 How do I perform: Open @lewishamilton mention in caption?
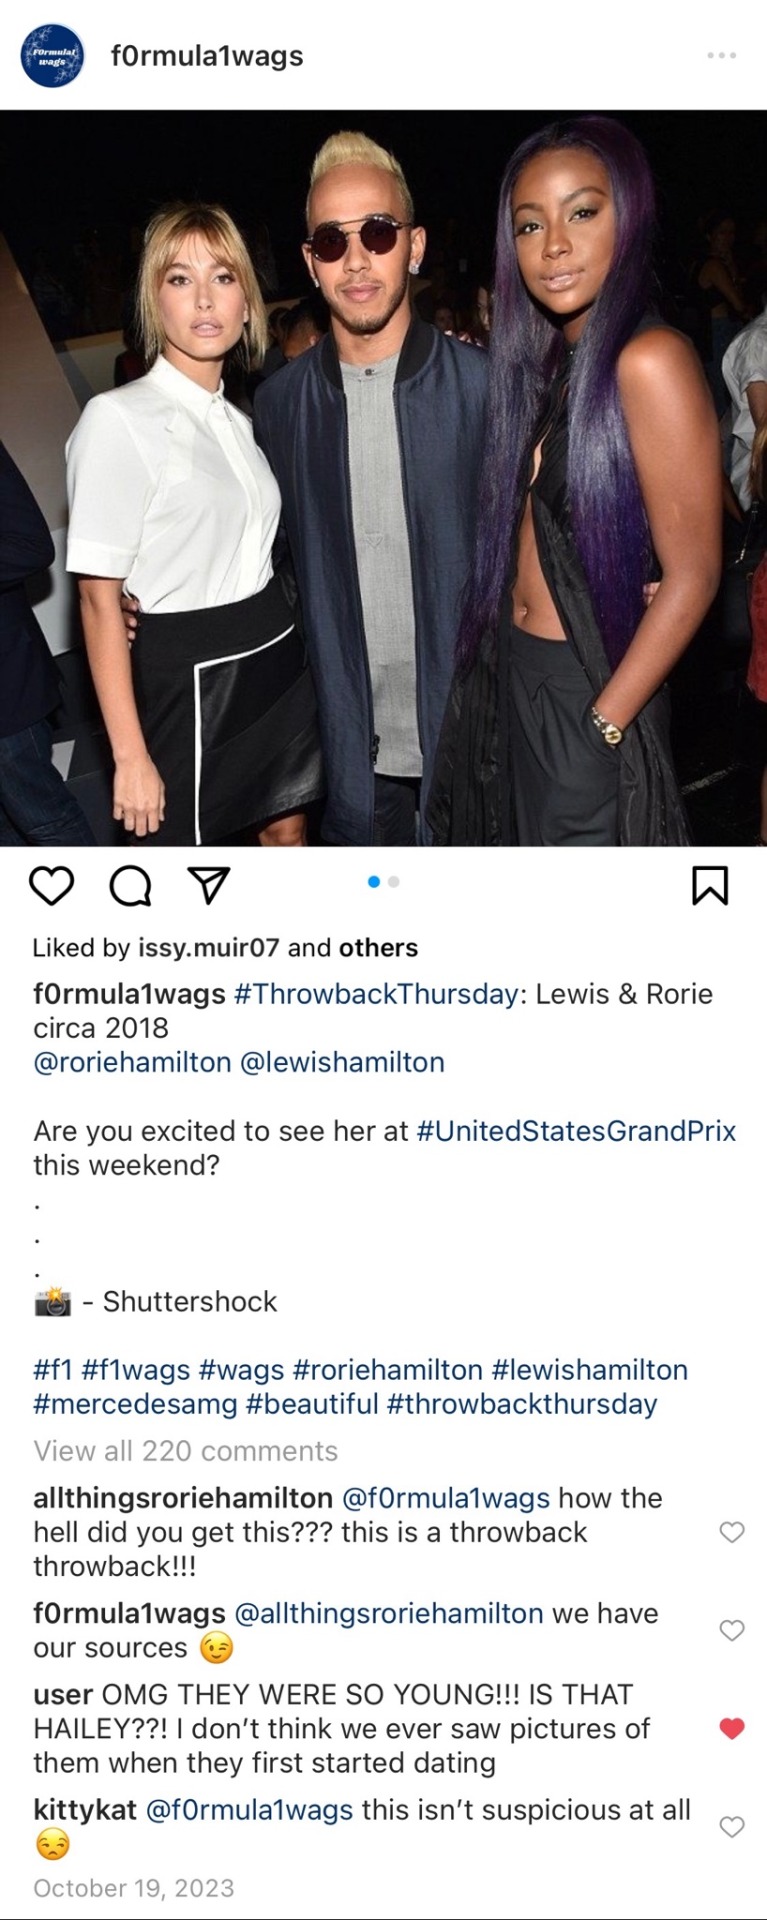(x=342, y=1062)
